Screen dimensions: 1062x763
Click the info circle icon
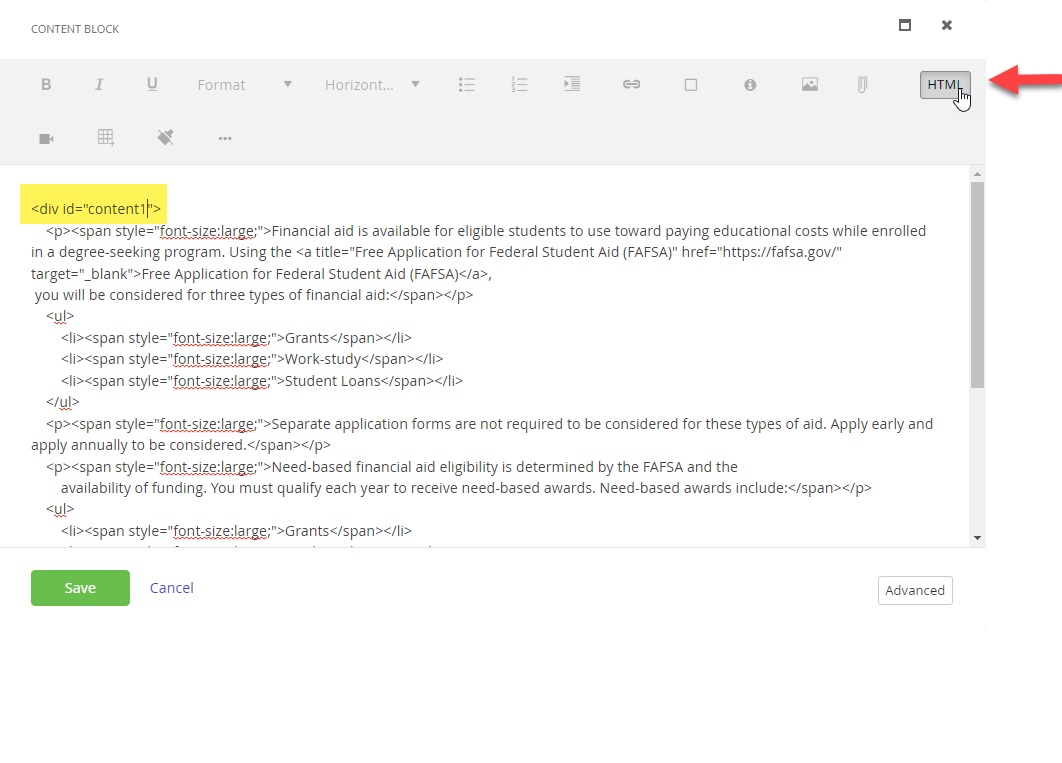tap(750, 85)
